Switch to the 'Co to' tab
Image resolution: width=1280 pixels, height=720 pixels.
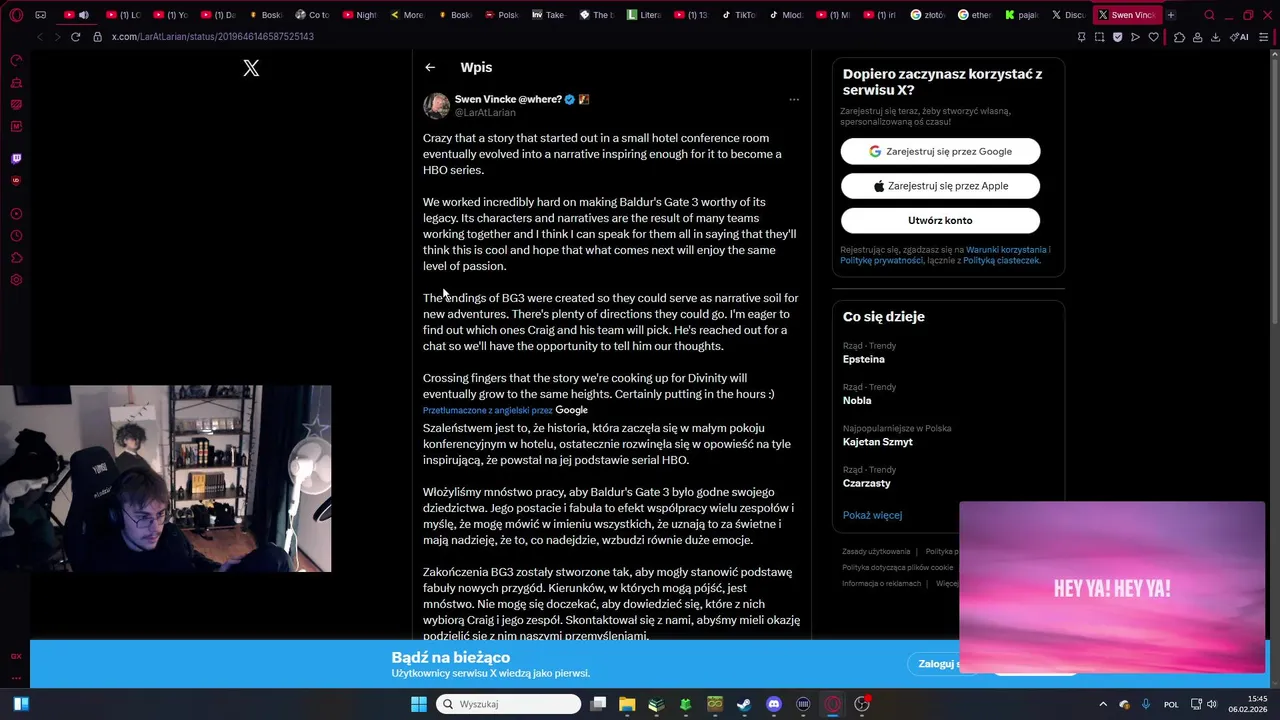pos(313,15)
